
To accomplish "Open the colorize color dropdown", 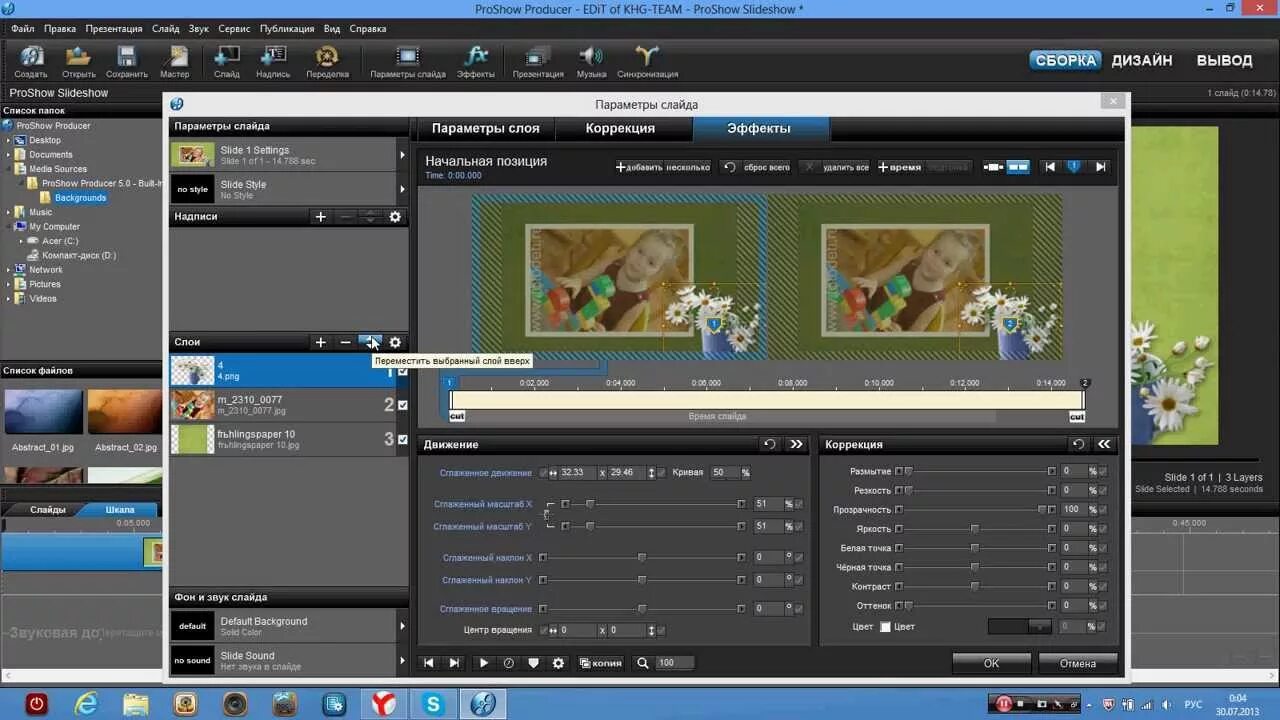I will 1040,627.
